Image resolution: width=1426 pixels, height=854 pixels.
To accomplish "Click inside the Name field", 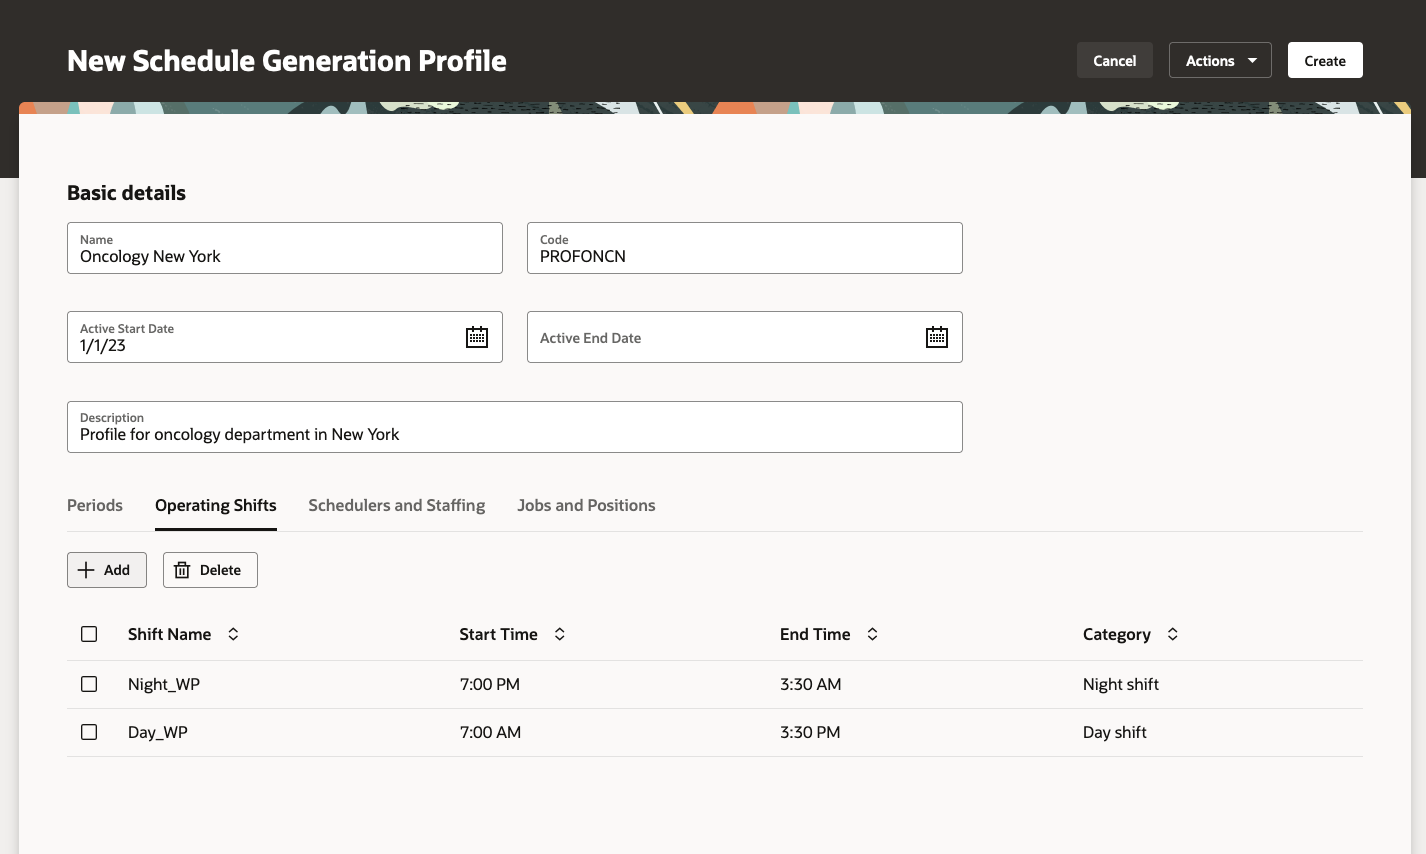I will (284, 256).
